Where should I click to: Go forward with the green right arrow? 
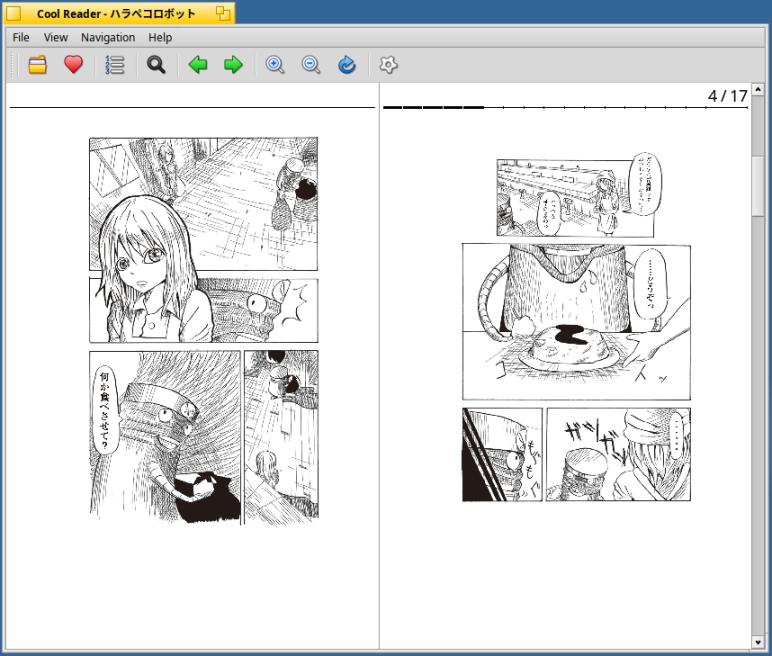[233, 65]
